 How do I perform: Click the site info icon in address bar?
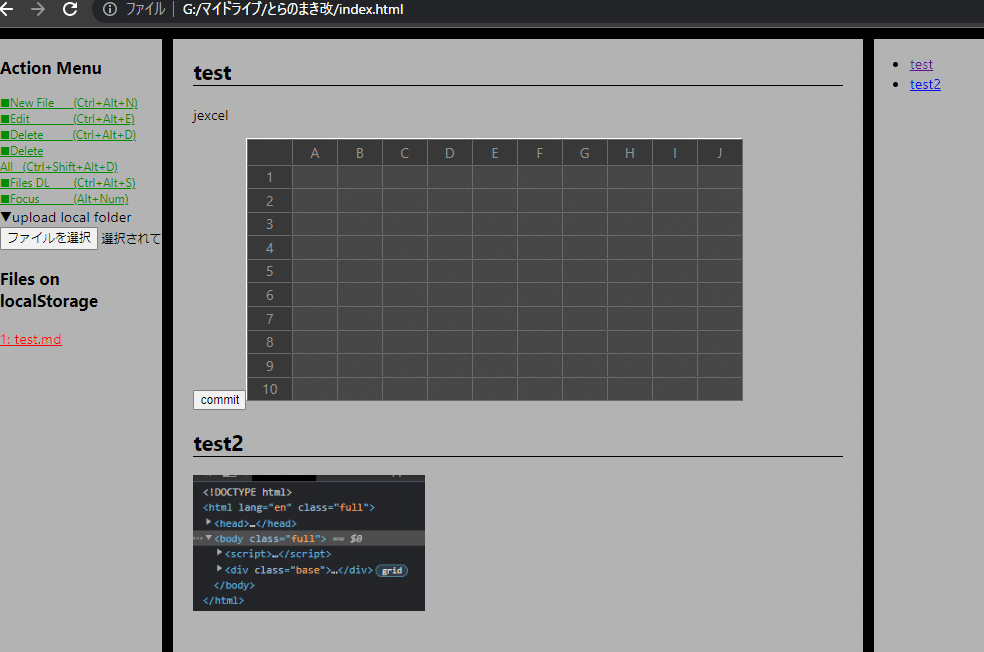[x=110, y=9]
